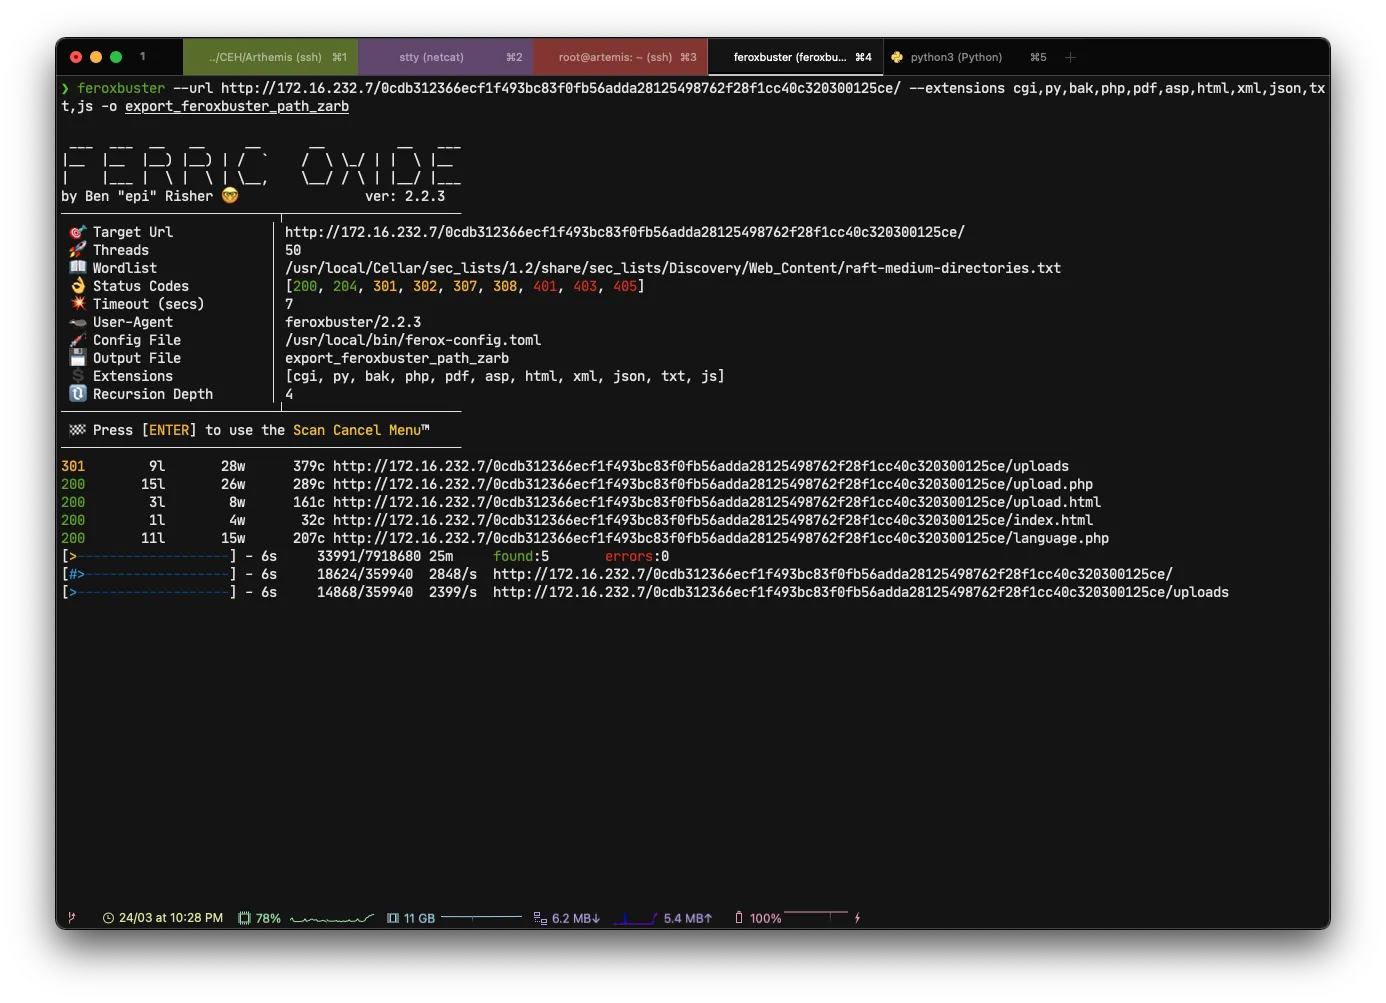
Task: Click the Python icon on python3 tab
Action: click(897, 57)
